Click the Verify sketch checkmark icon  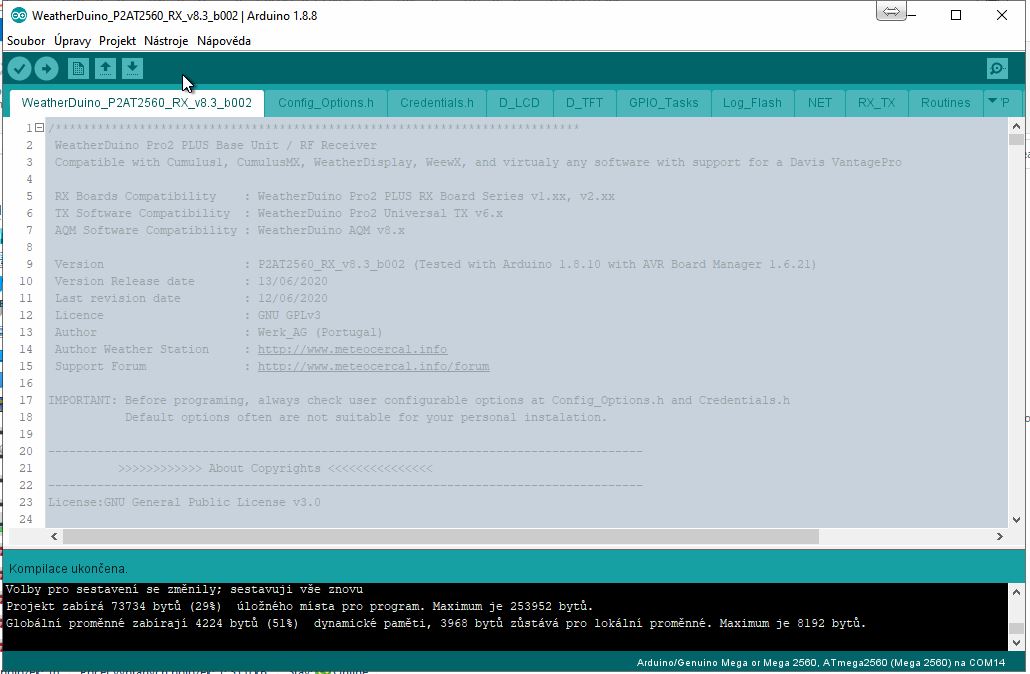pos(19,68)
